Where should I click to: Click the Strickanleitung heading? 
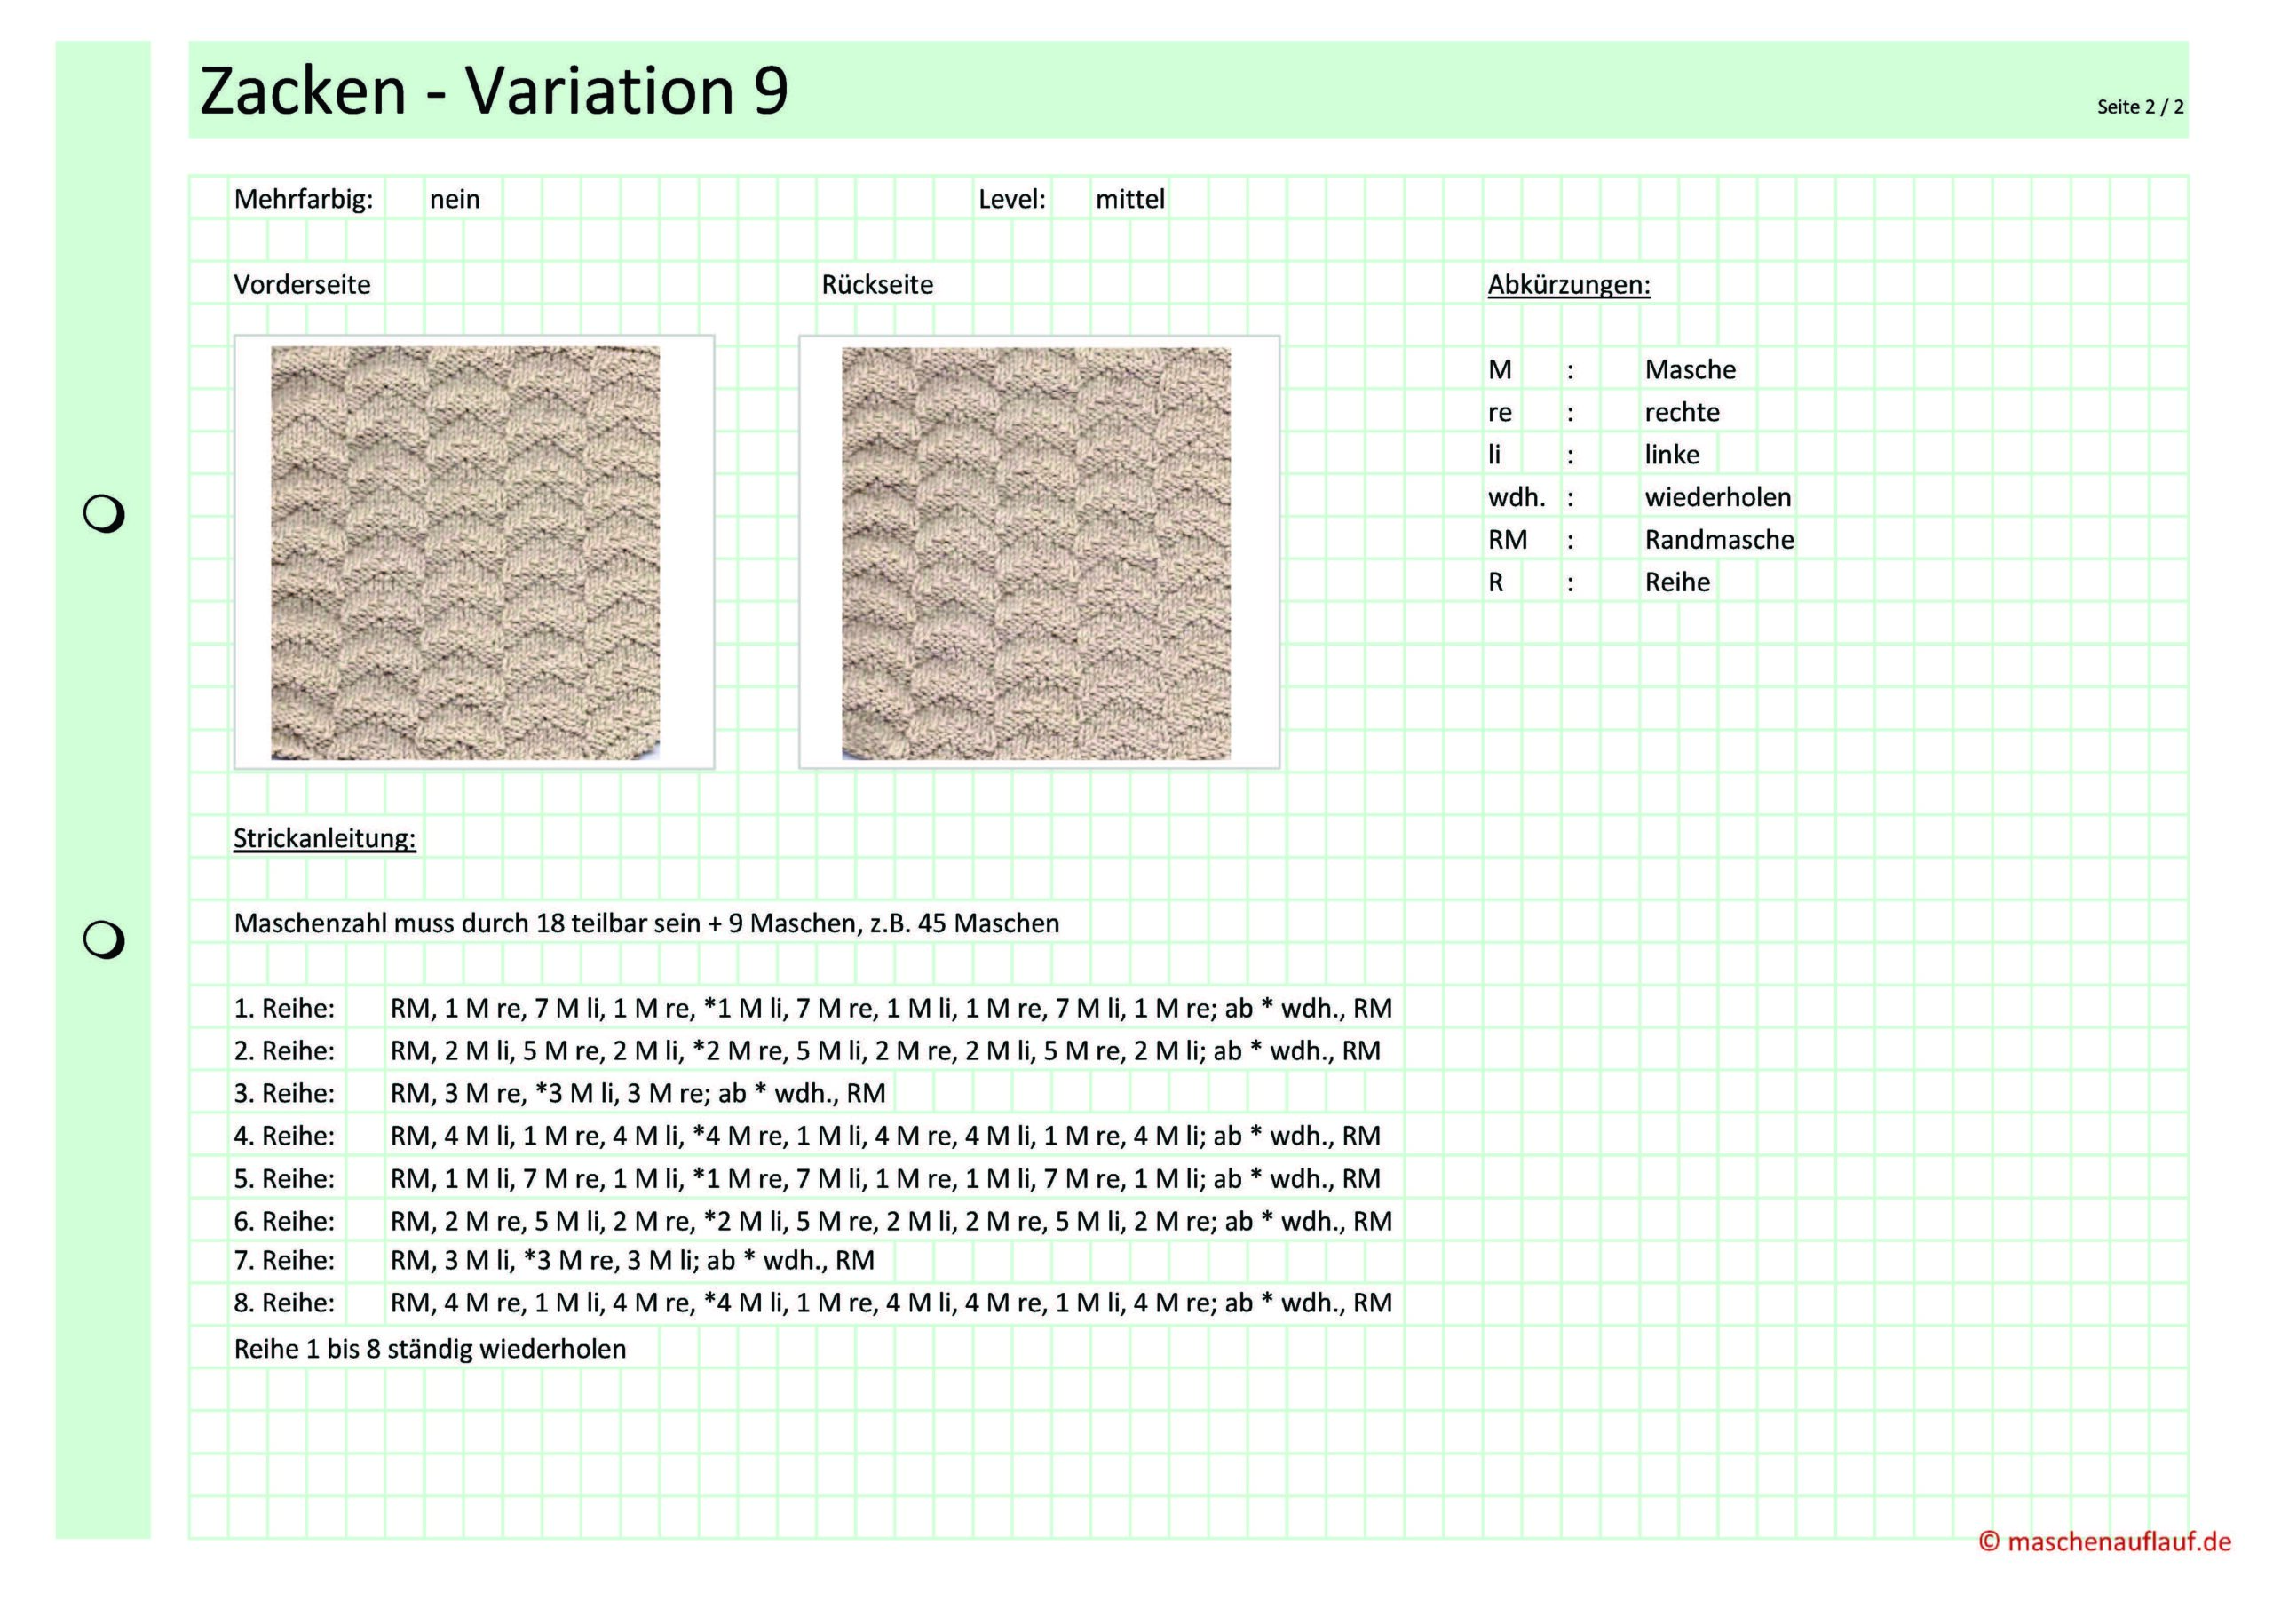click(324, 838)
